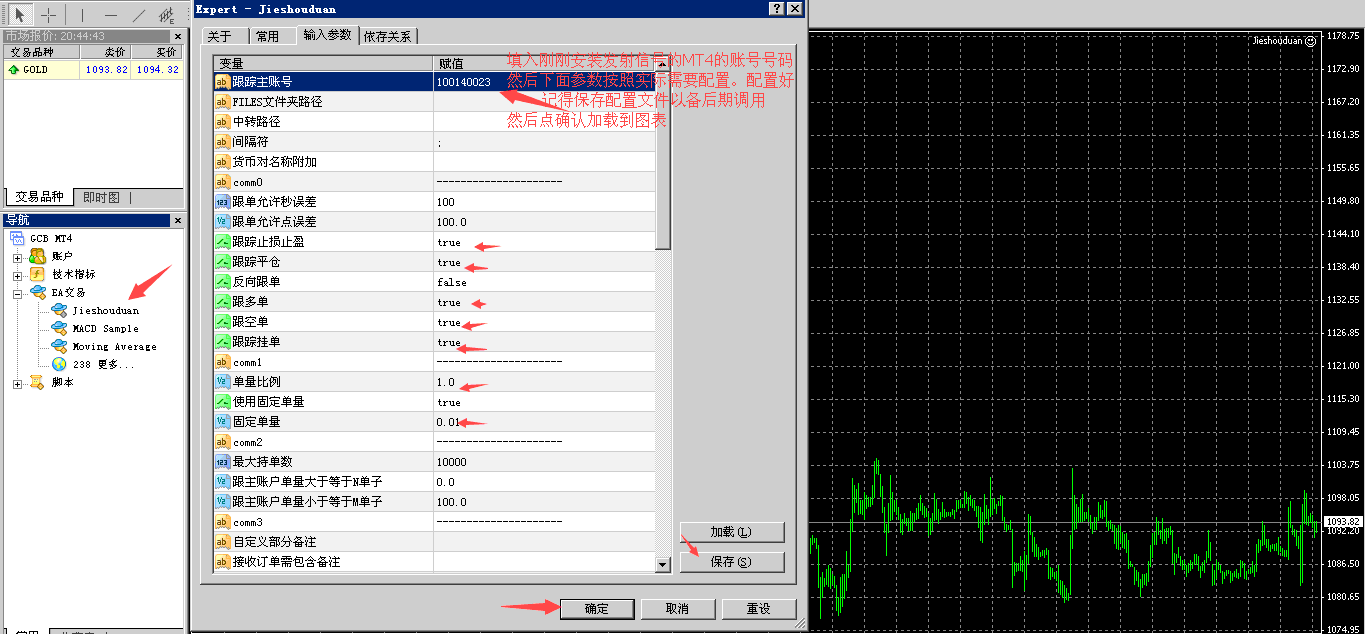The height and width of the screenshot is (634, 1365).
Task: Select the cursor arrow tool
Action: (x=19, y=14)
